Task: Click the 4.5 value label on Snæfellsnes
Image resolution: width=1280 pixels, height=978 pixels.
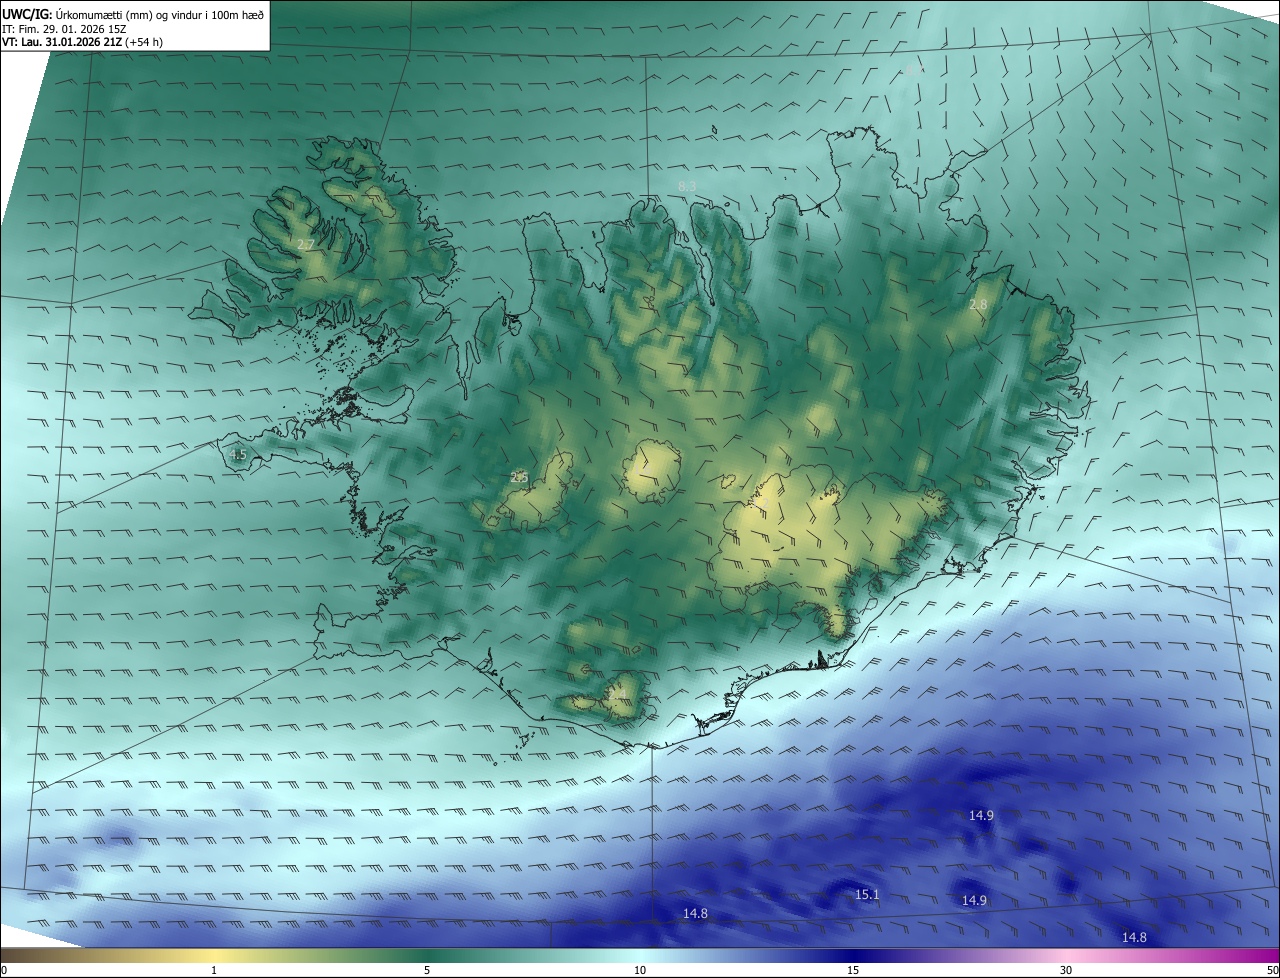Action: [238, 455]
